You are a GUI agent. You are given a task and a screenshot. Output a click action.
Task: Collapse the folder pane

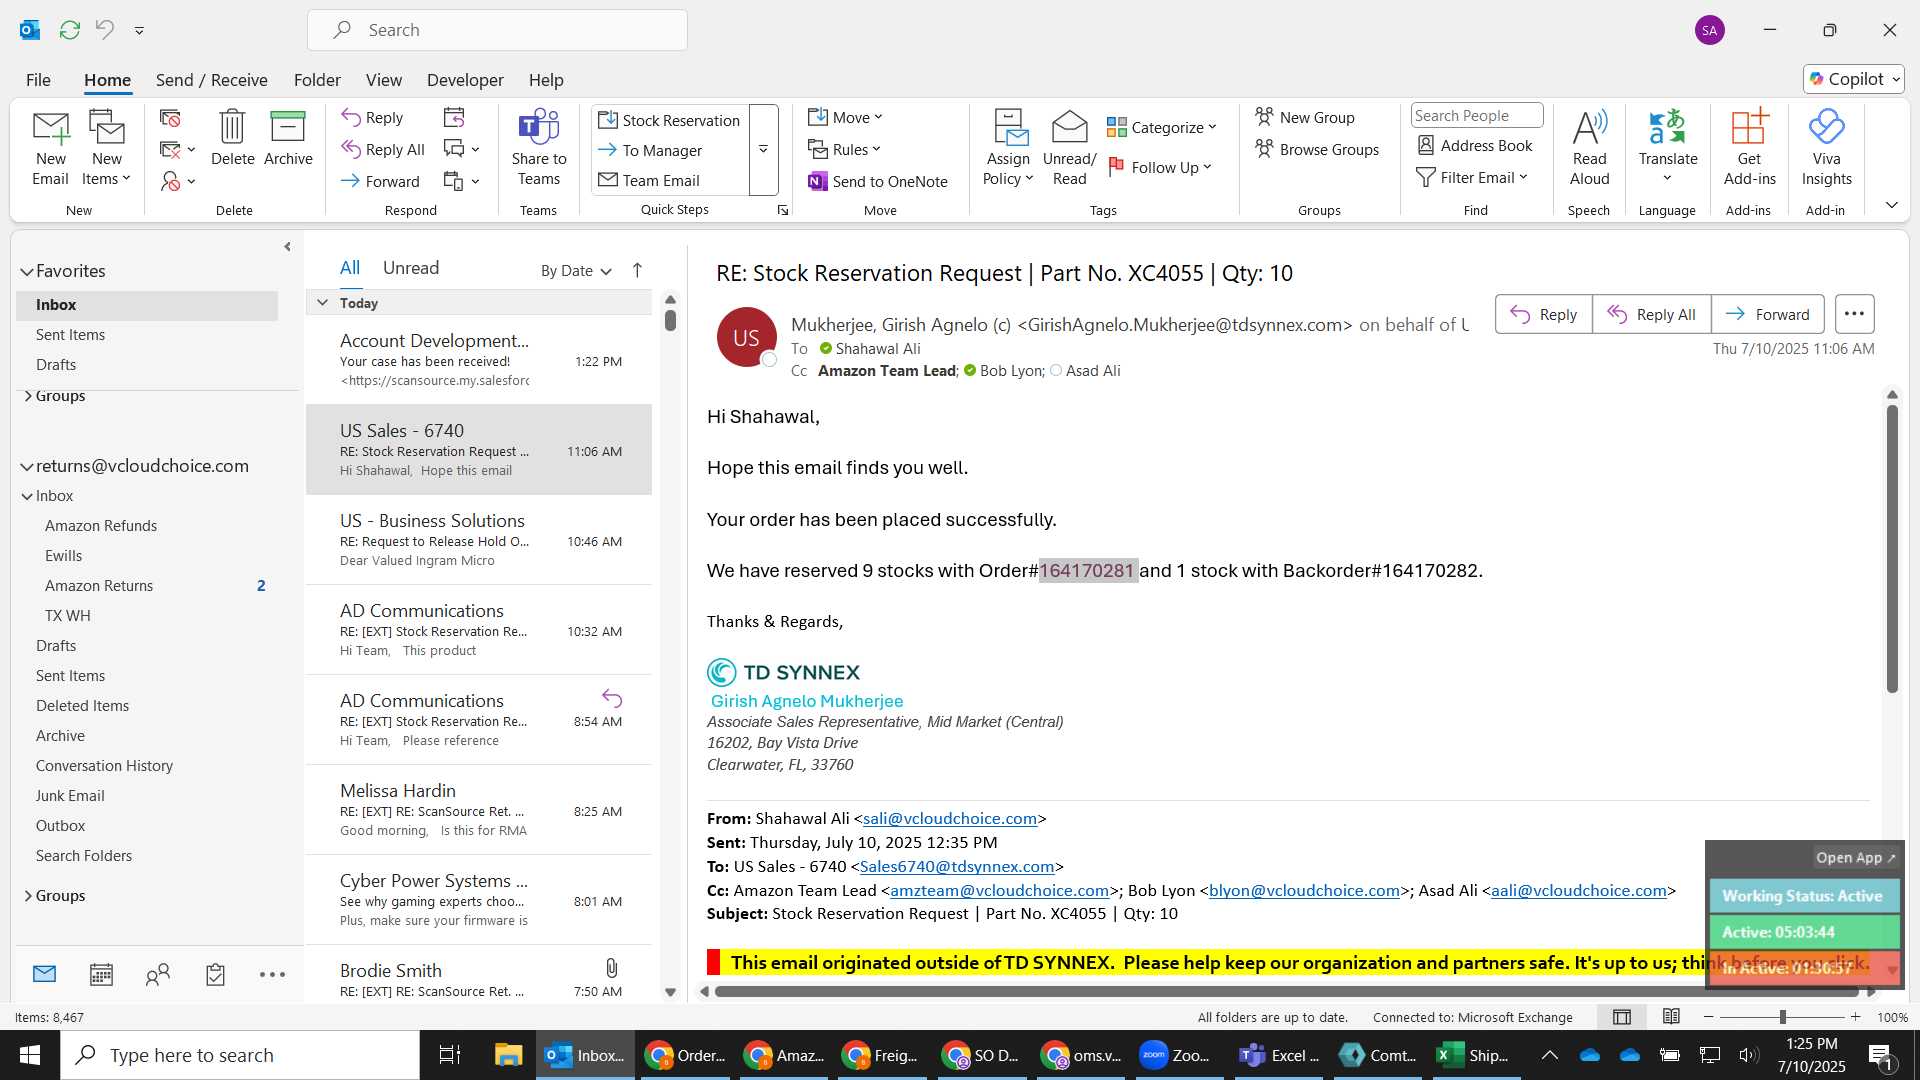coord(287,246)
